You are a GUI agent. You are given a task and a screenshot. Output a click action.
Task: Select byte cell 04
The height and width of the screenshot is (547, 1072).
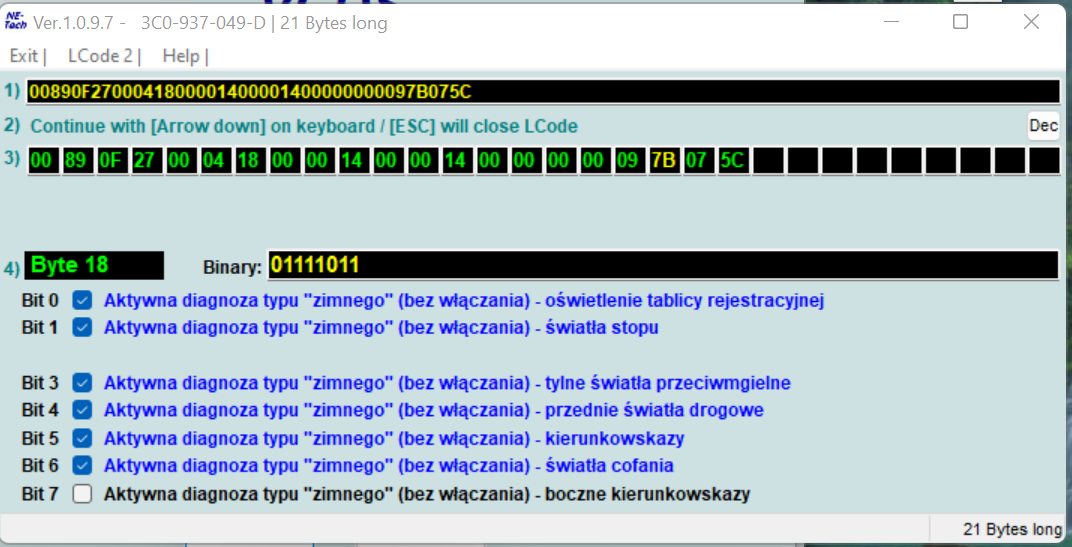tap(216, 161)
